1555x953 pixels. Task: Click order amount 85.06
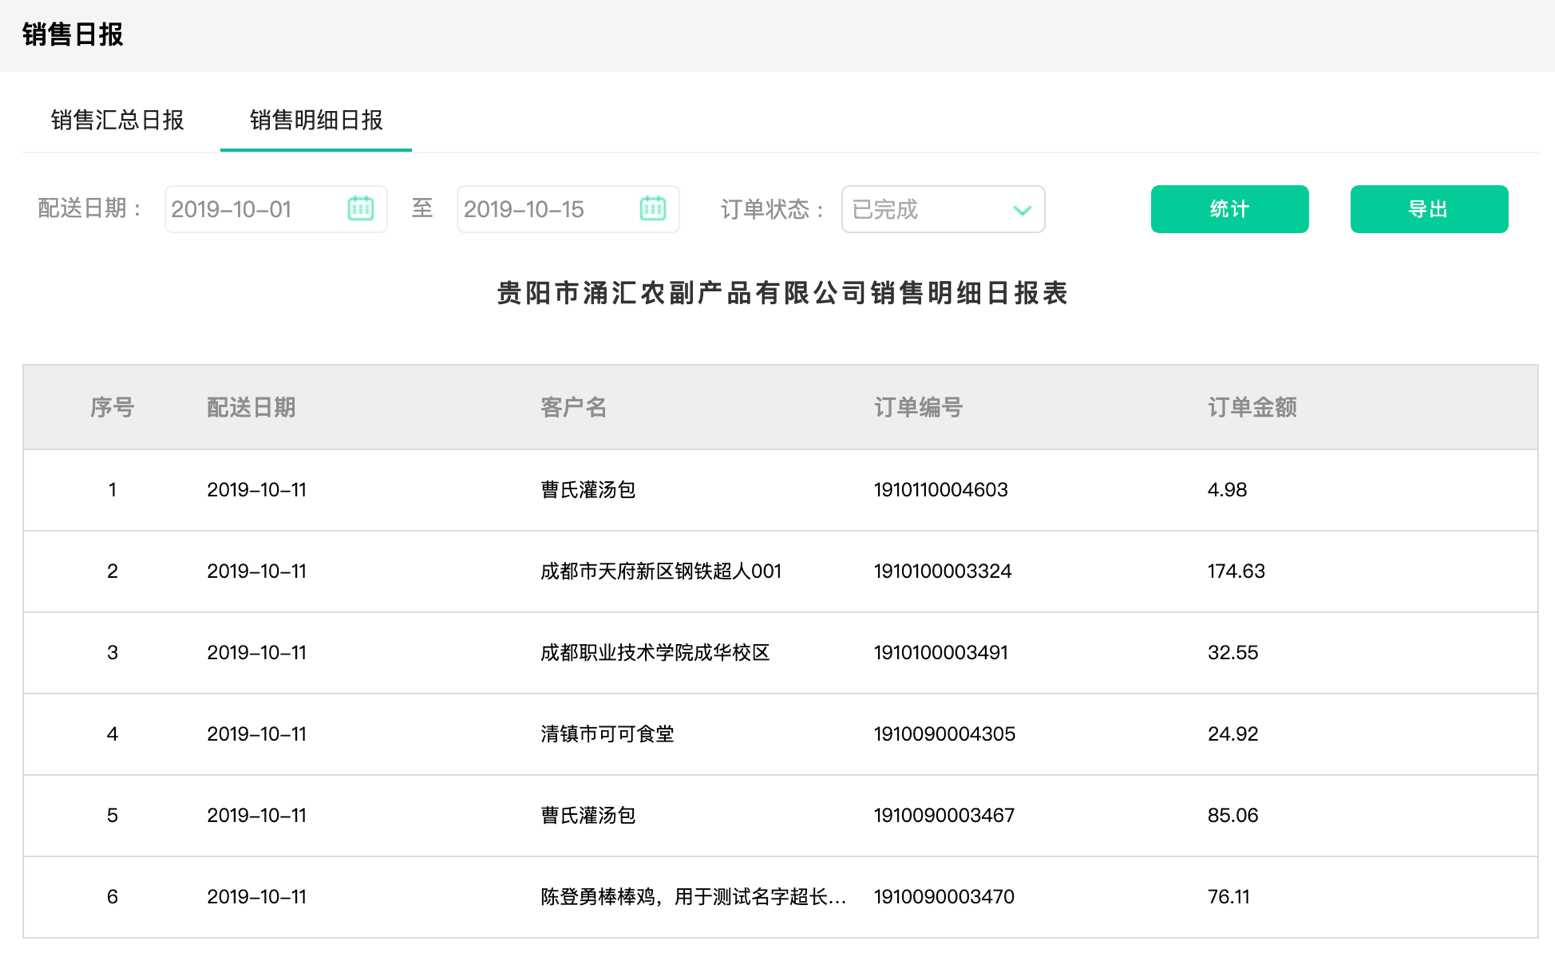[1232, 815]
